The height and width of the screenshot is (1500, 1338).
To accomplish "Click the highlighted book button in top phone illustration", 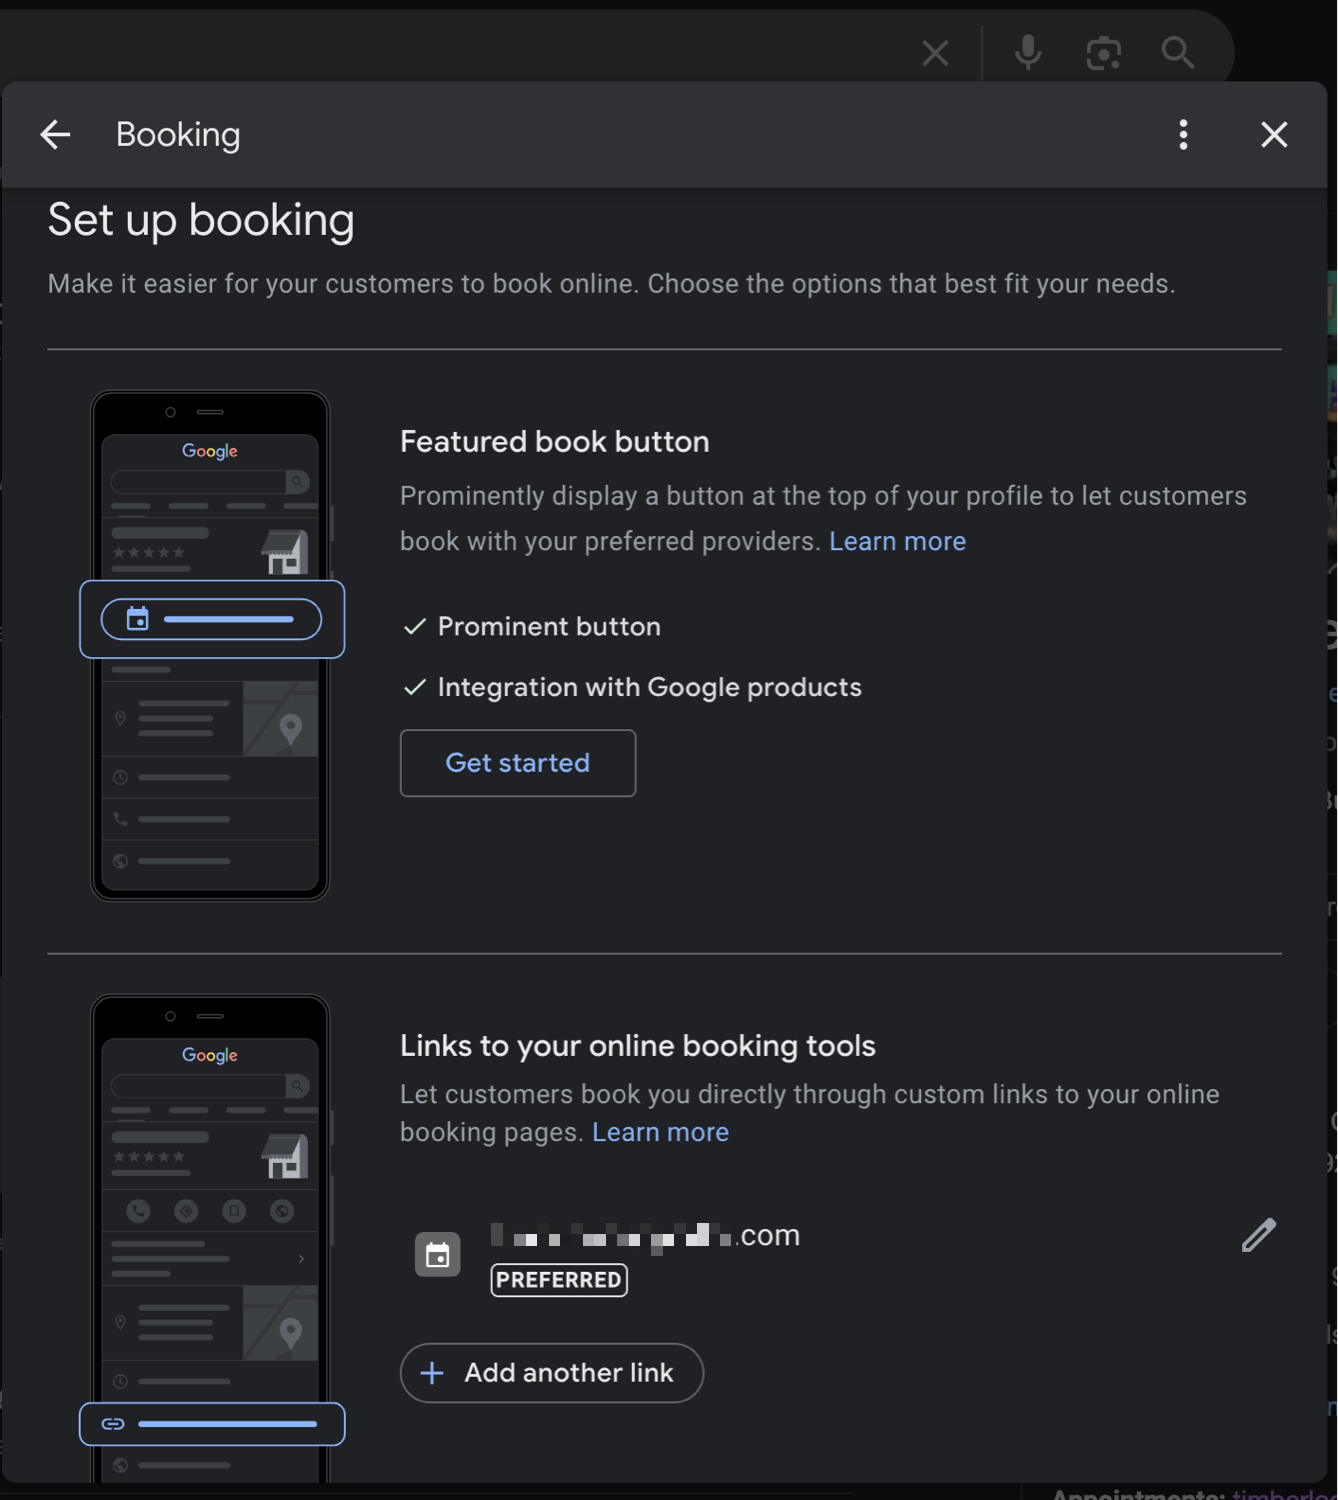I will [x=212, y=620].
